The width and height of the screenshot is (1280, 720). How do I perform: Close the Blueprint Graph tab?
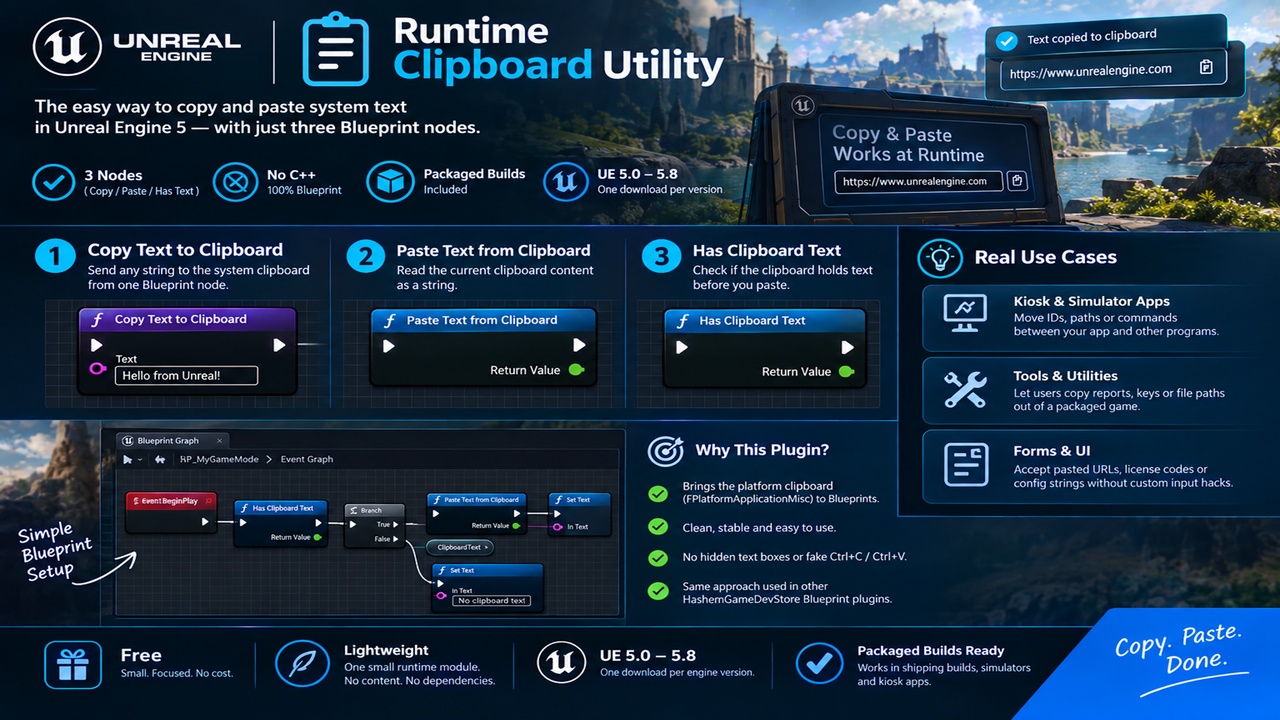[220, 440]
